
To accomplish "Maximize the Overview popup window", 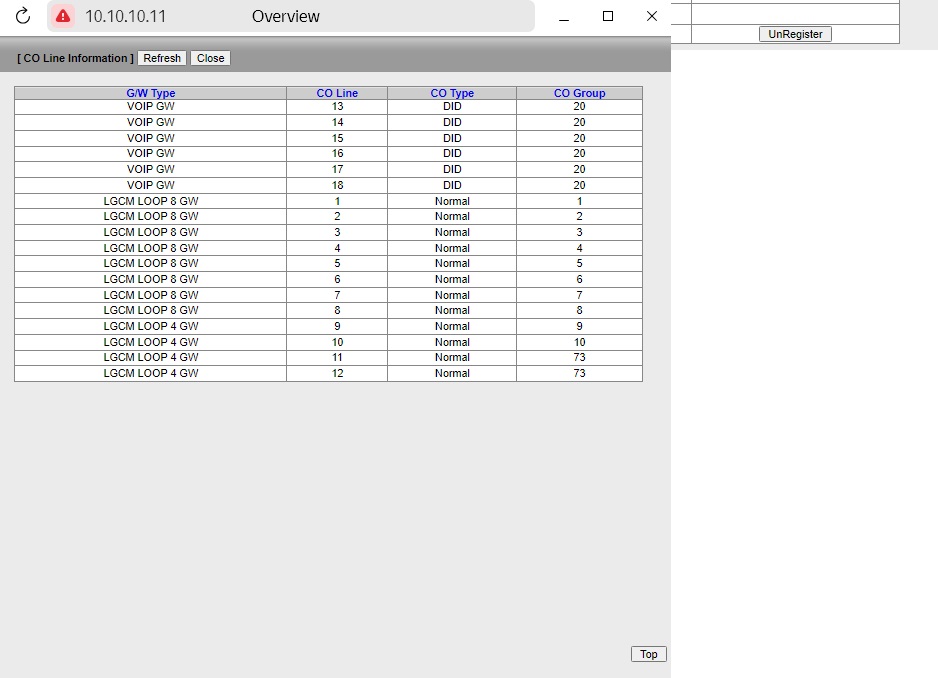I will click(608, 16).
